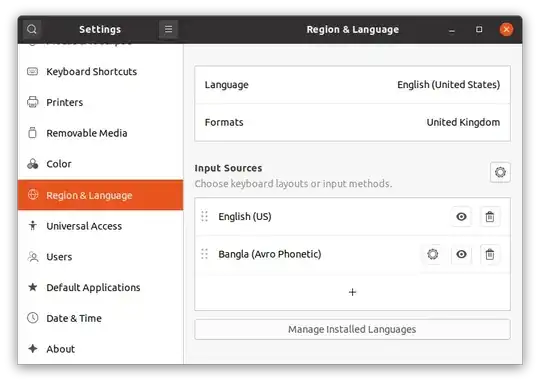Open the Settings hamburger menu
Screen dimensions: 540x384
point(168,29)
